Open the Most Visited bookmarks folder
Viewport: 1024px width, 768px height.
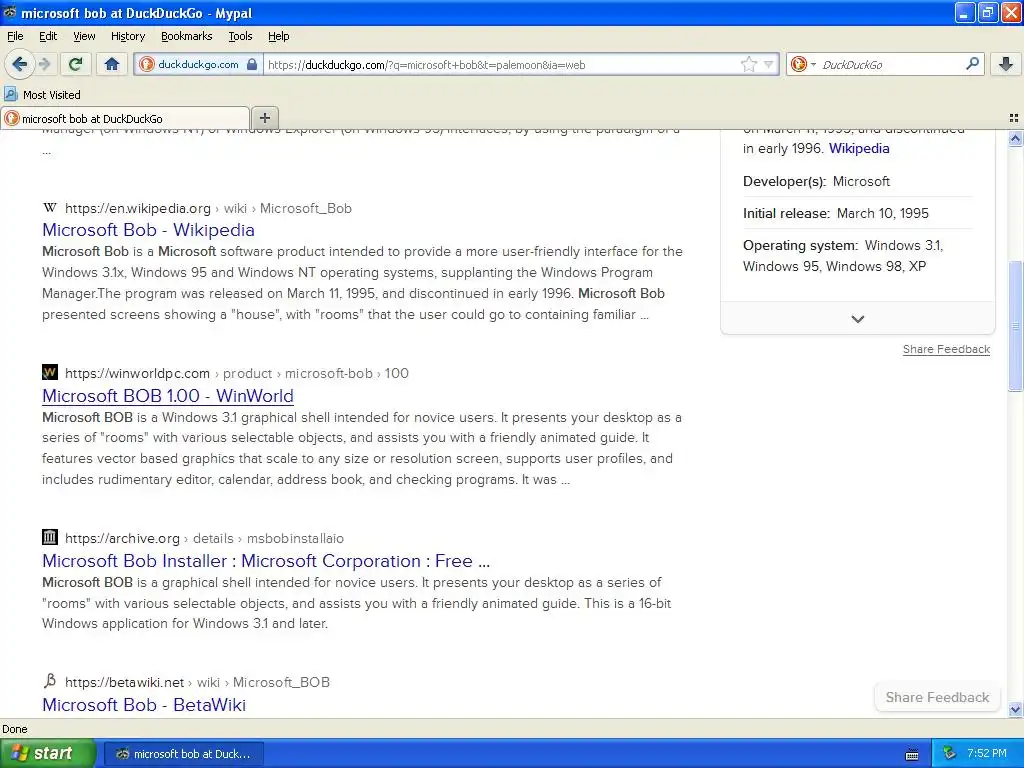click(43, 95)
